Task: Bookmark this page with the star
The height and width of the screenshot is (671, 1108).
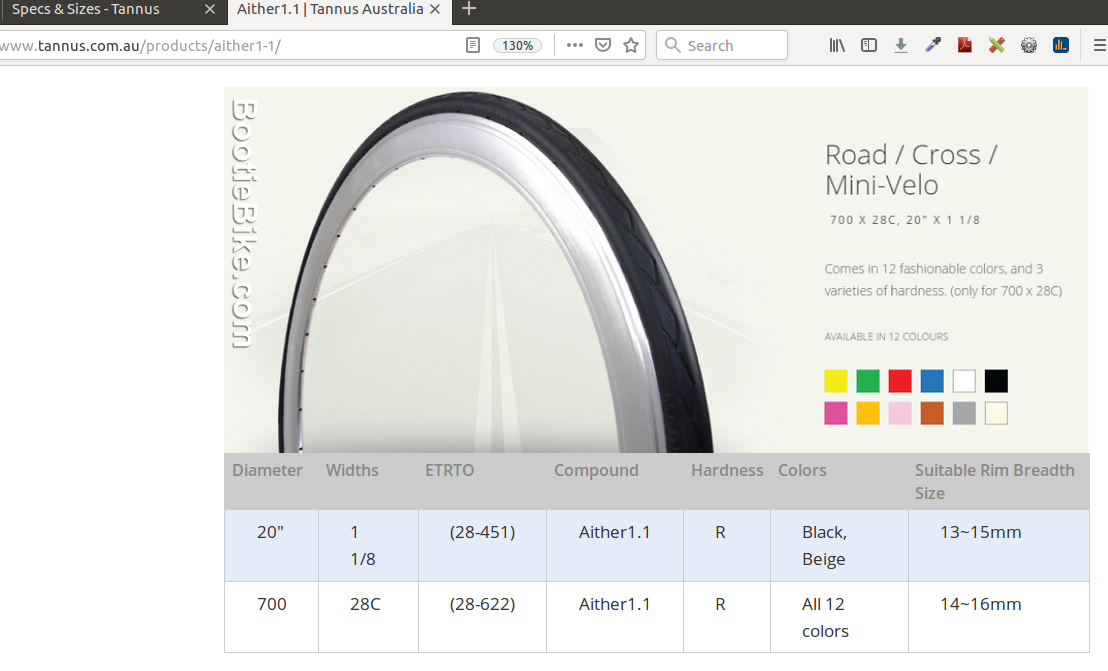Action: [631, 45]
